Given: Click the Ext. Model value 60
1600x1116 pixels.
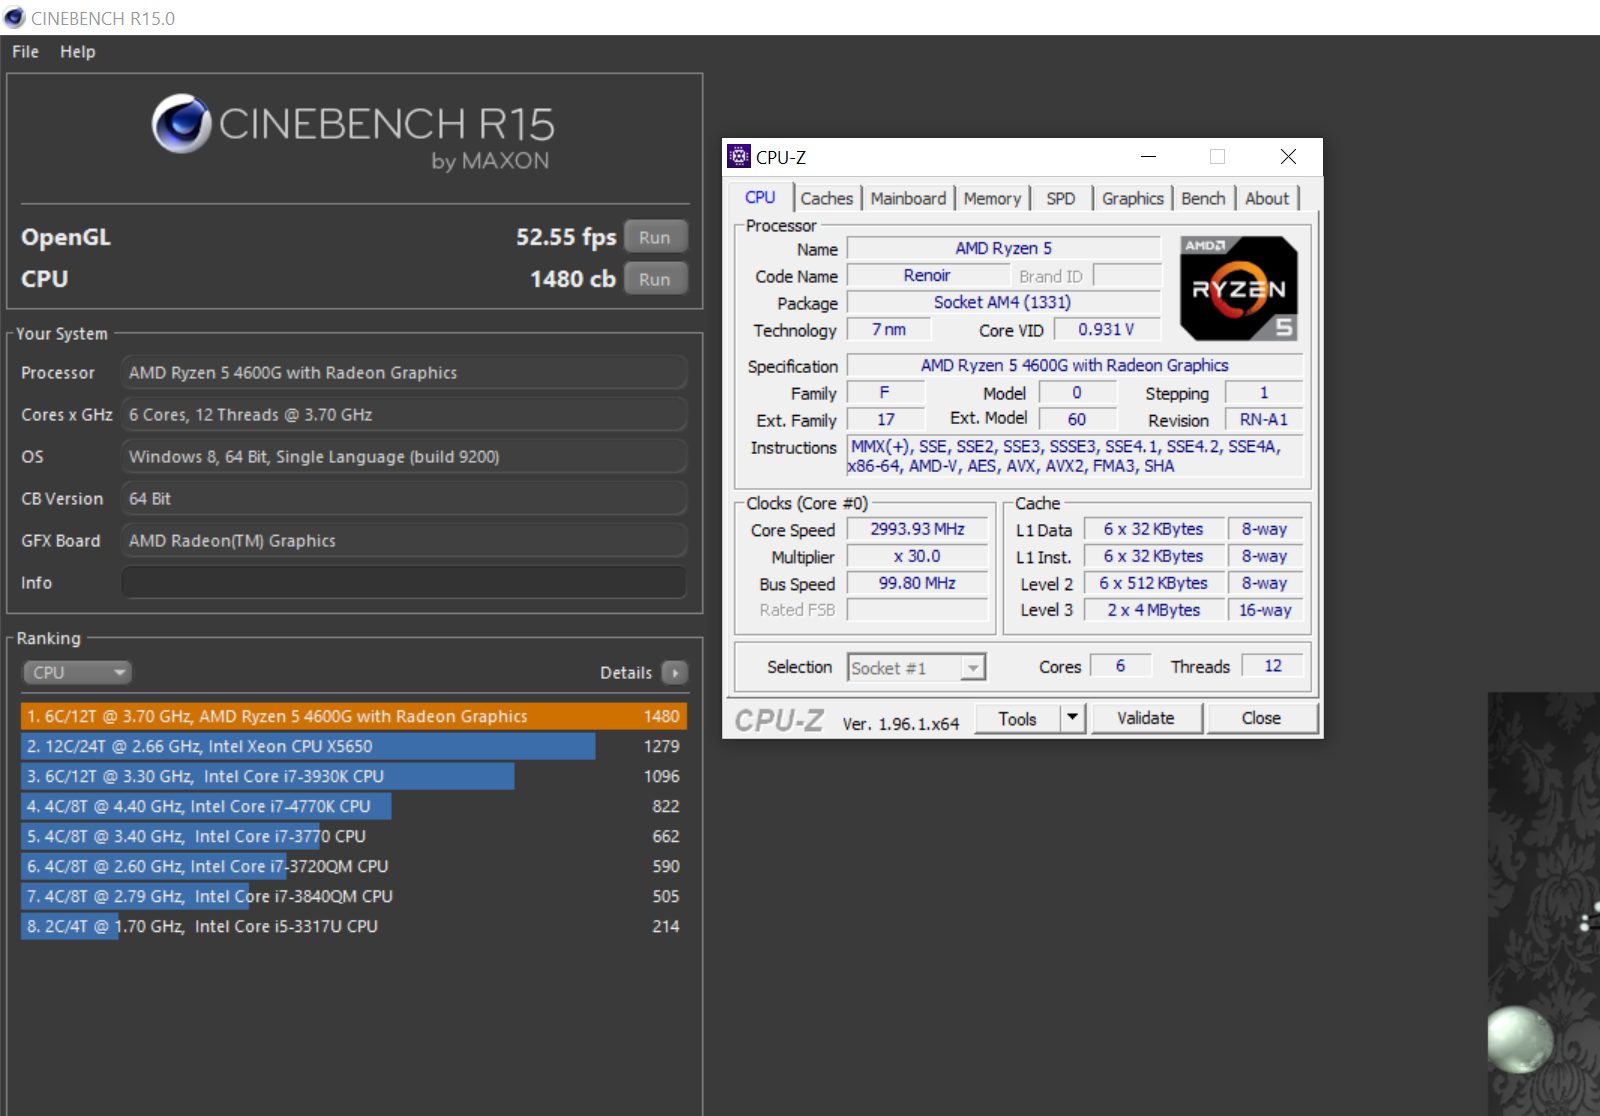Looking at the screenshot, I should point(1077,420).
